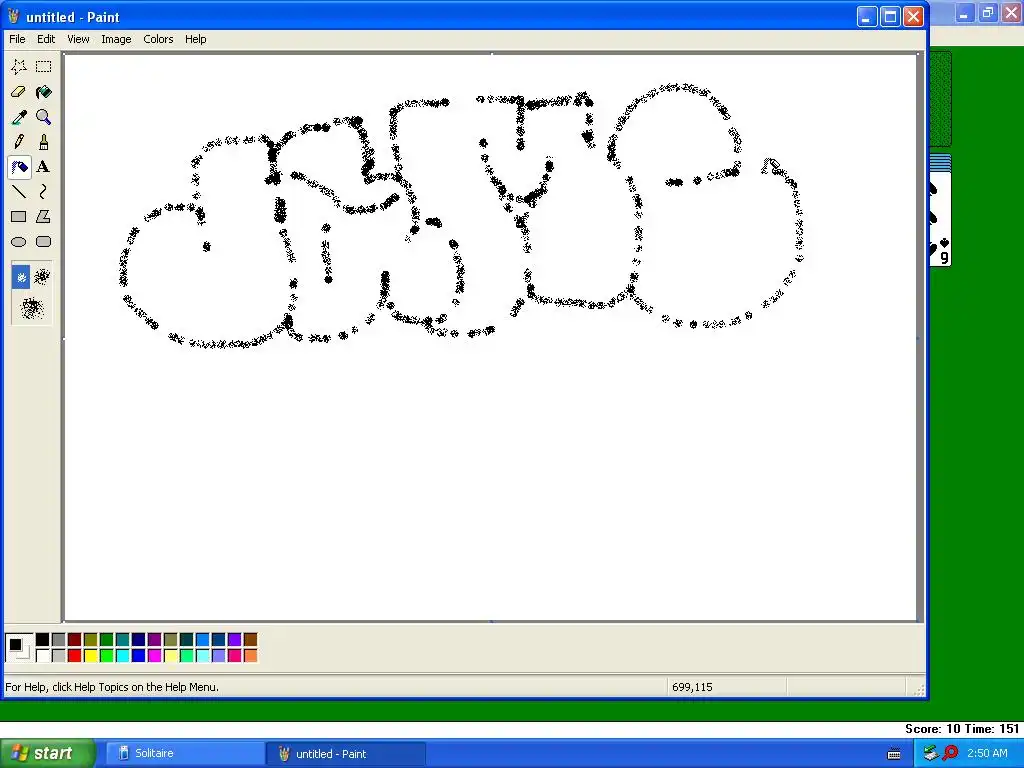Pick the violet swatch in top row
The height and width of the screenshot is (768, 1024).
pos(234,639)
